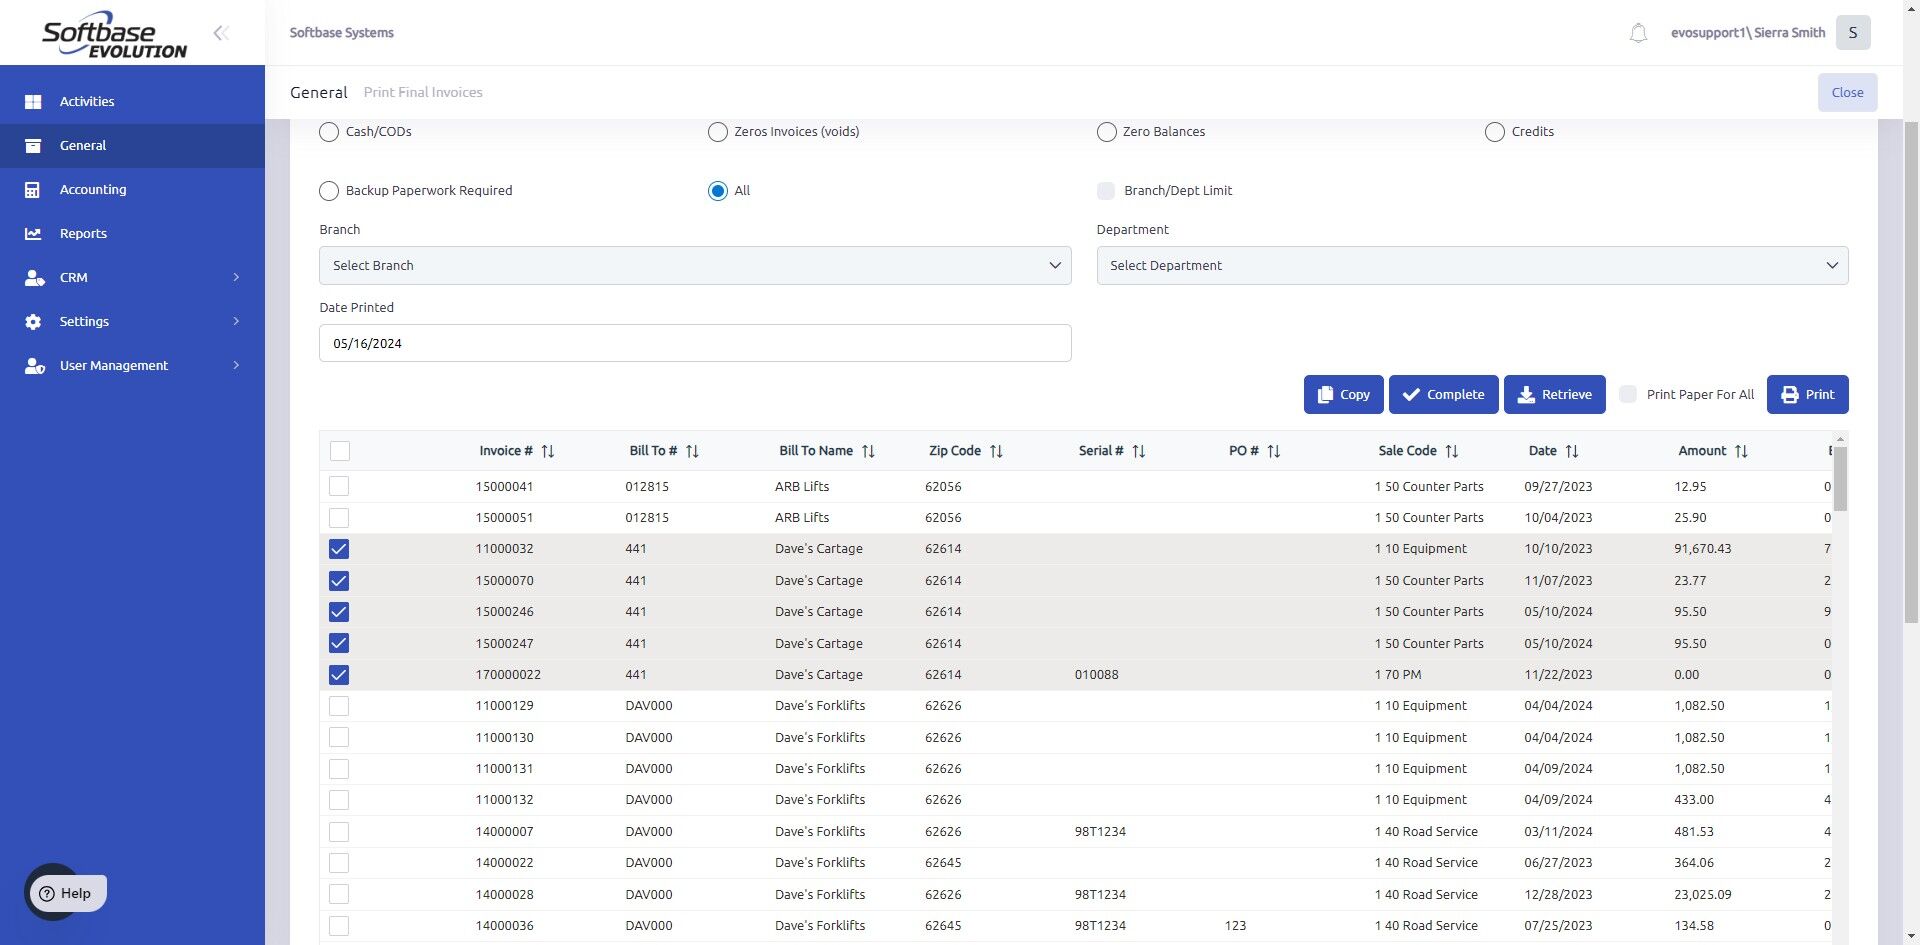
Task: Switch to the Print Final Invoices tab
Action: click(x=422, y=92)
